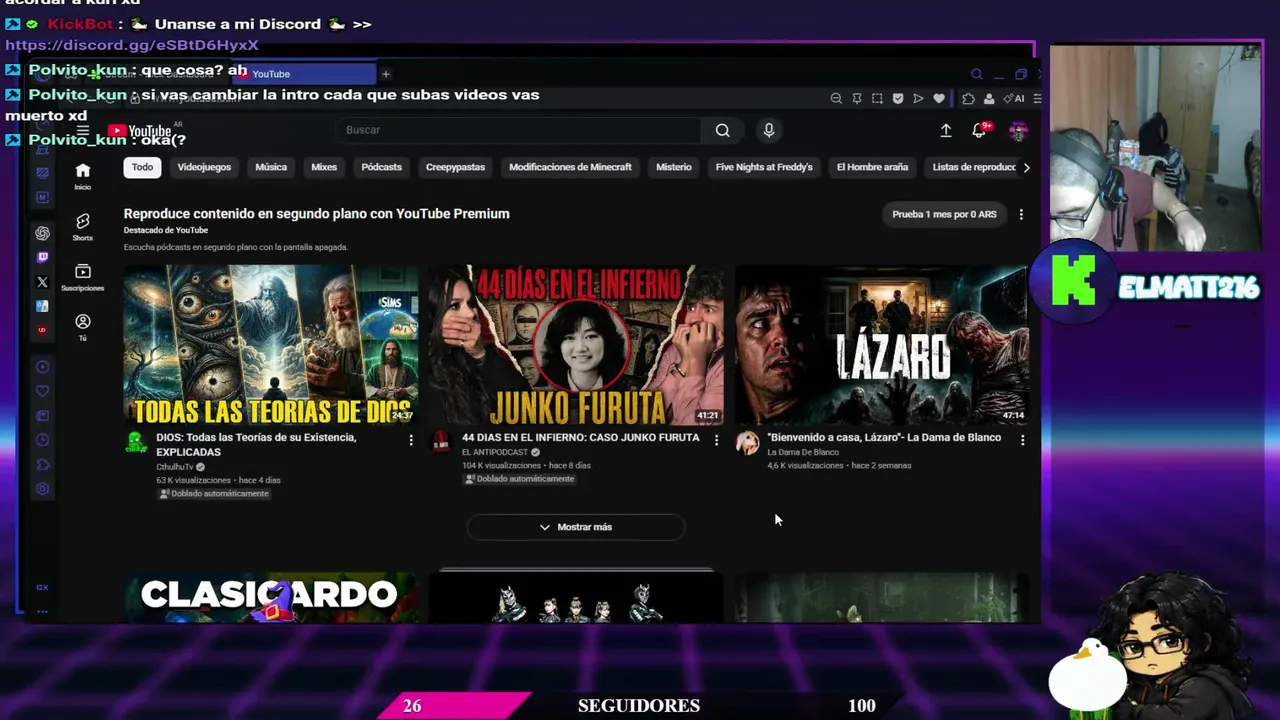Open the Tú profile section in sidebar
1280x720 pixels.
(83, 327)
